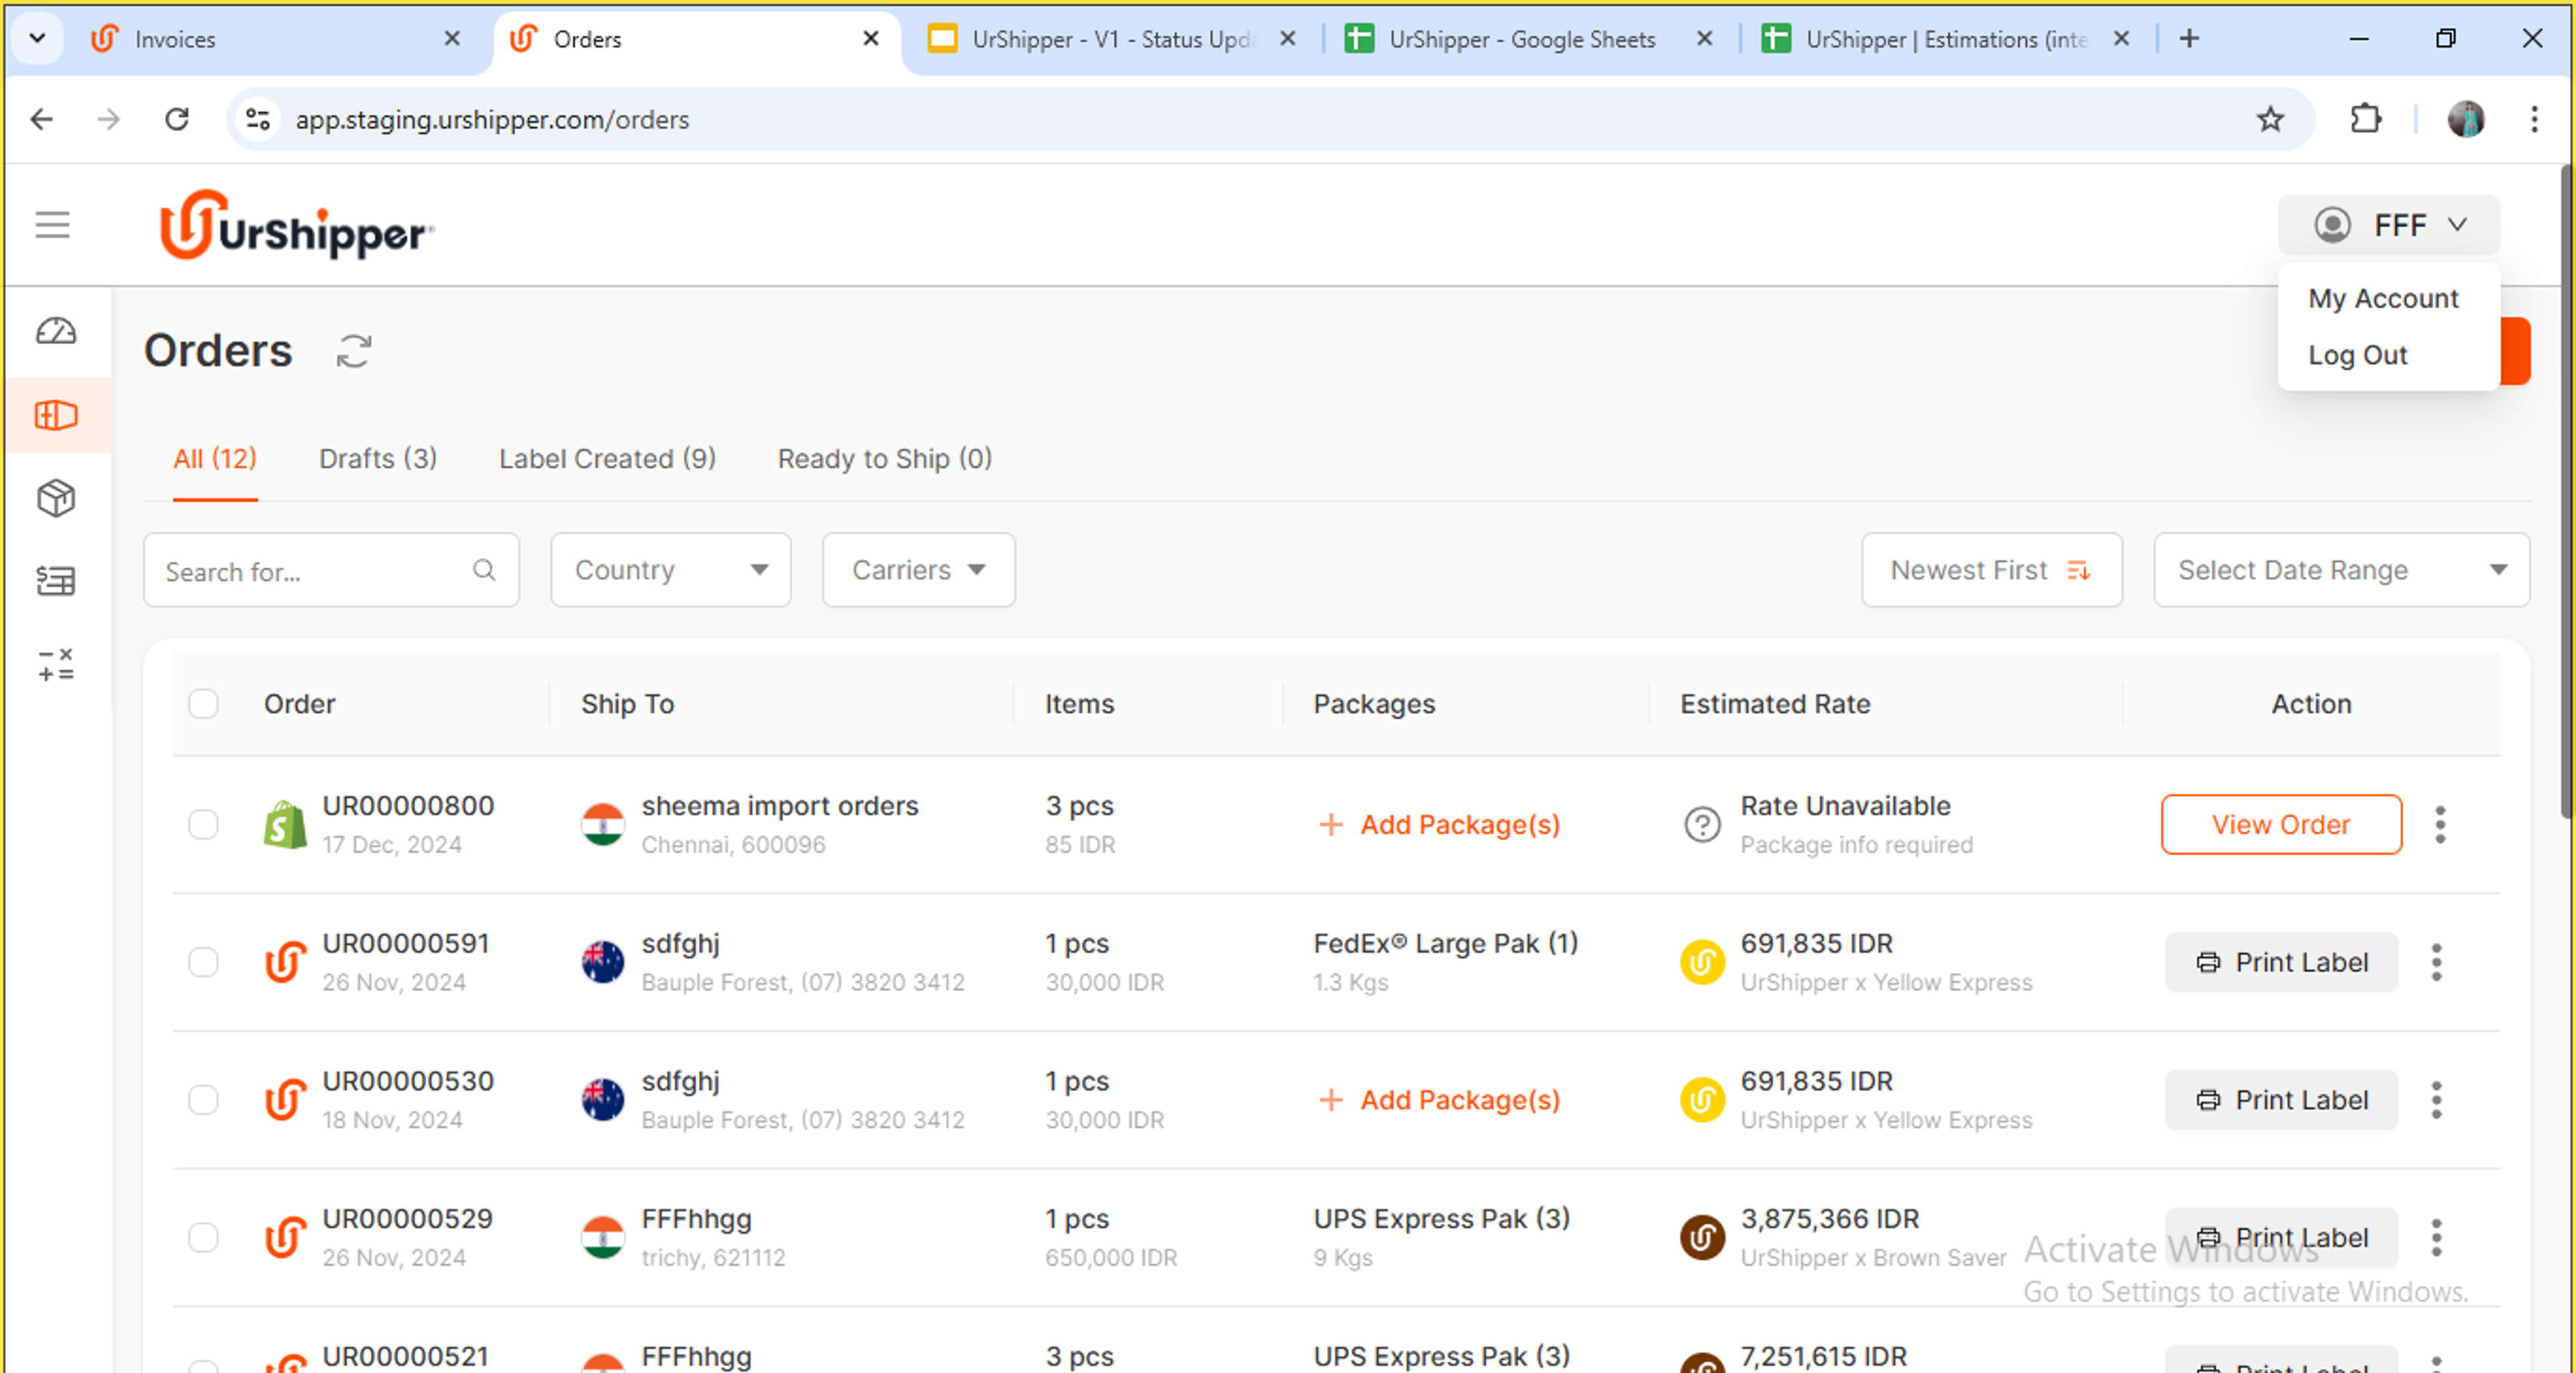Select the checkbox for order UR00000530
This screenshot has height=1373, width=2576.
[203, 1100]
